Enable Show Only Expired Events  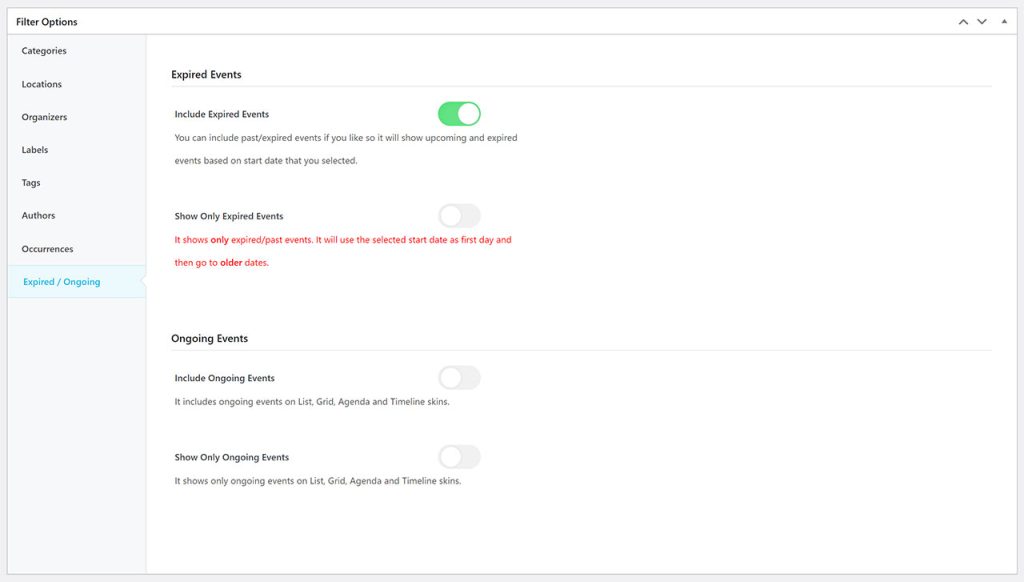459,215
